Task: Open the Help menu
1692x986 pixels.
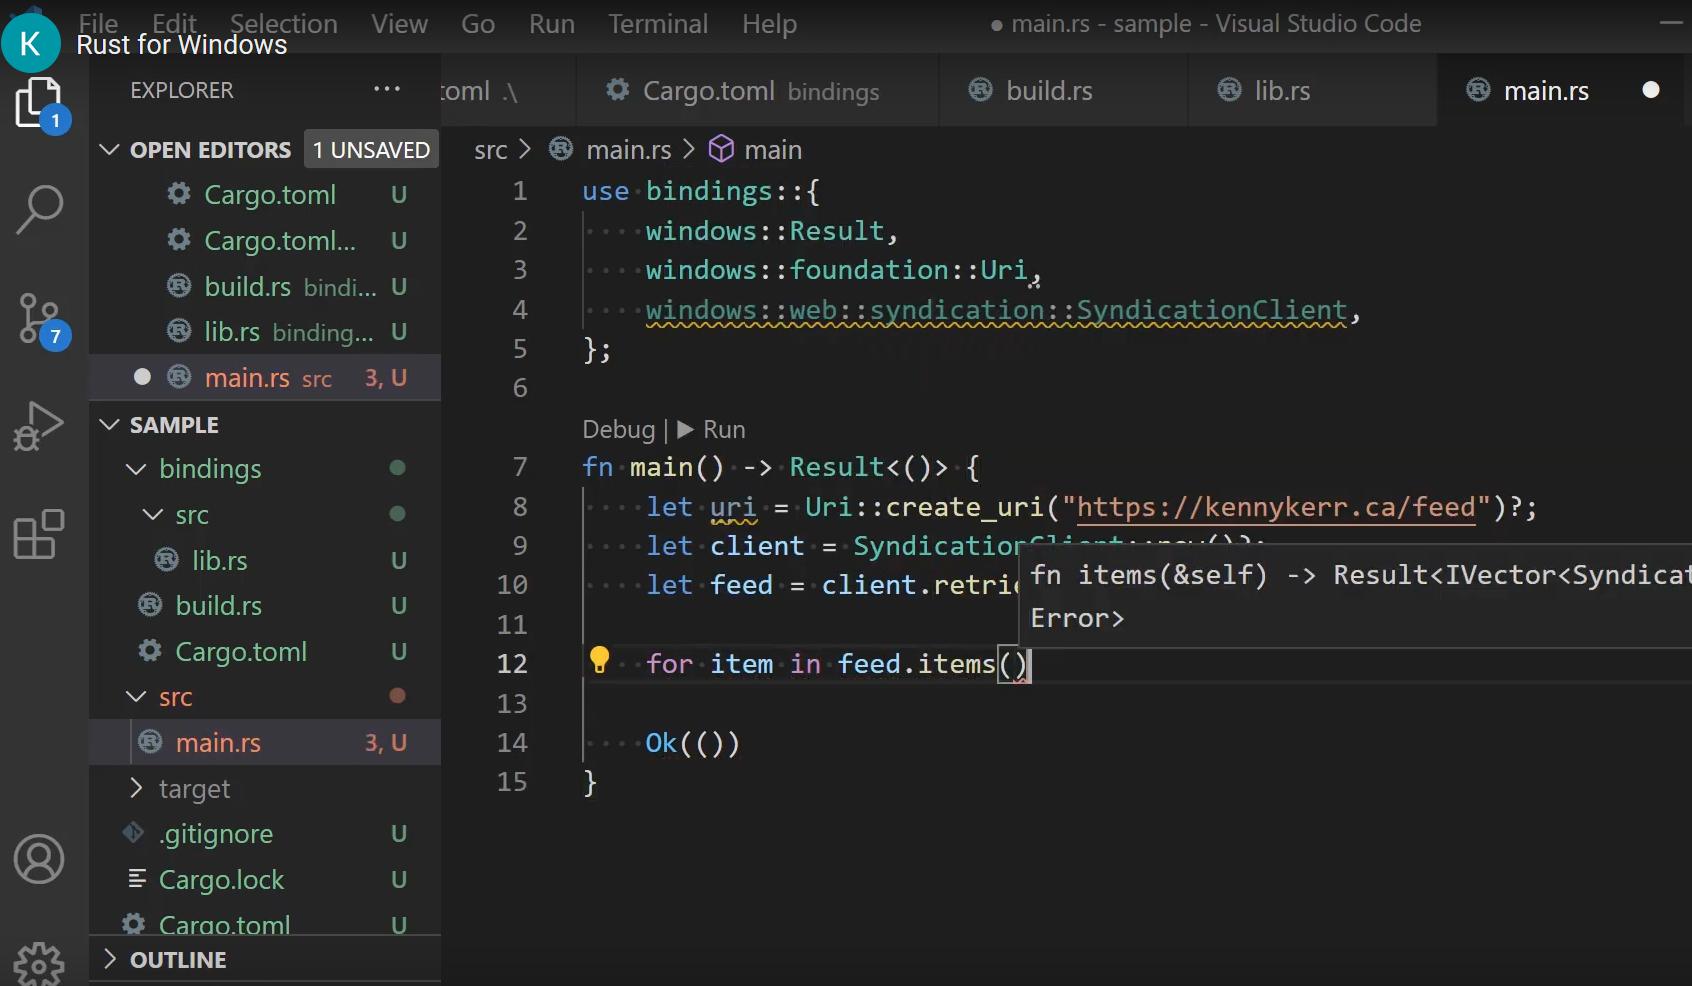Action: tap(769, 23)
